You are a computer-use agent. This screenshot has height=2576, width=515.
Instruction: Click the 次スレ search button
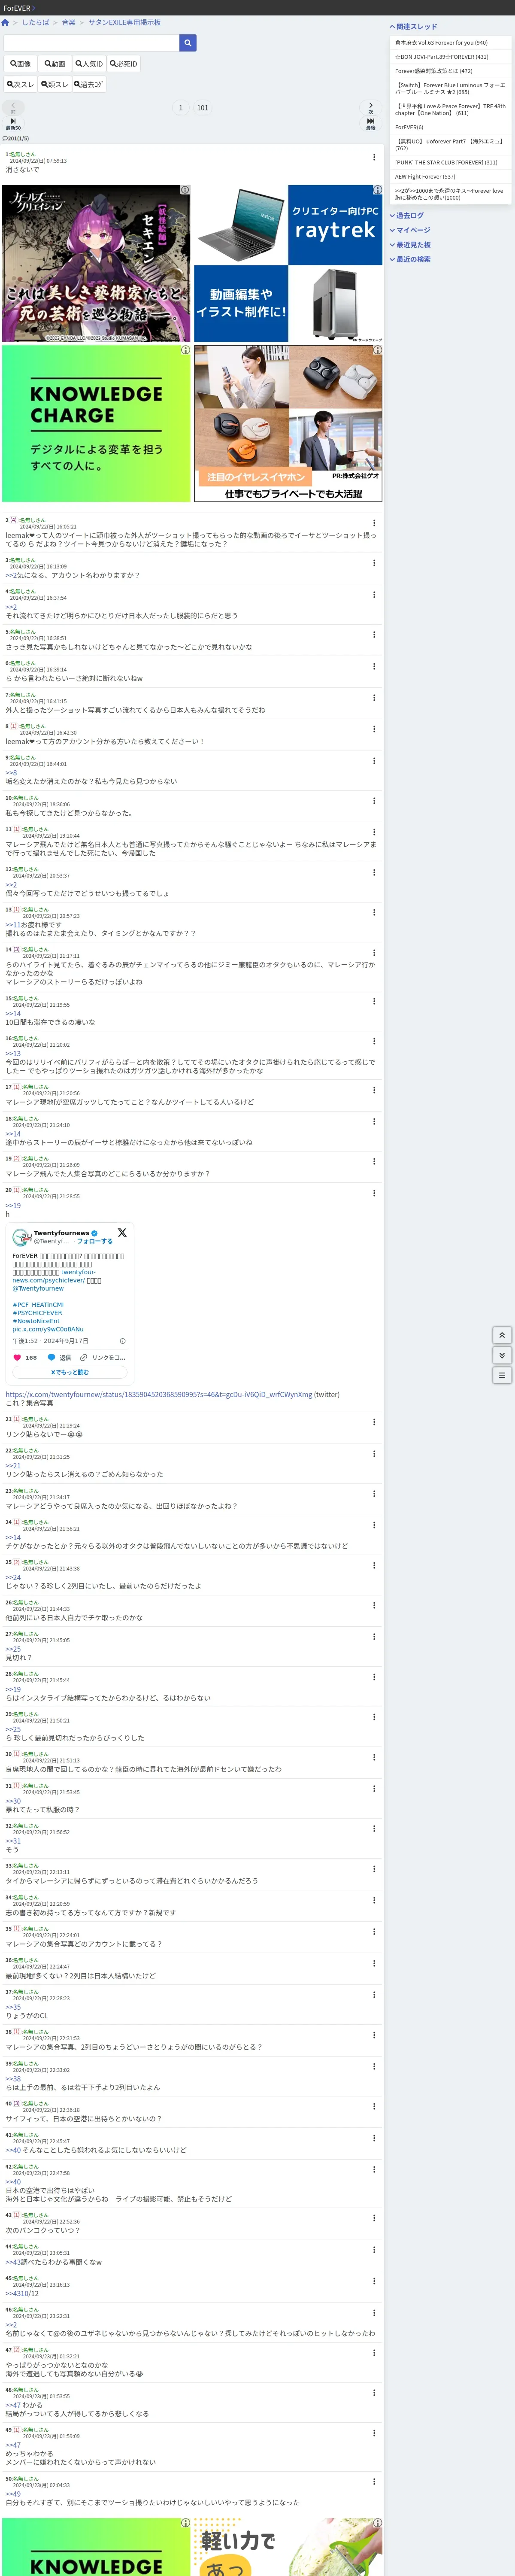(20, 84)
